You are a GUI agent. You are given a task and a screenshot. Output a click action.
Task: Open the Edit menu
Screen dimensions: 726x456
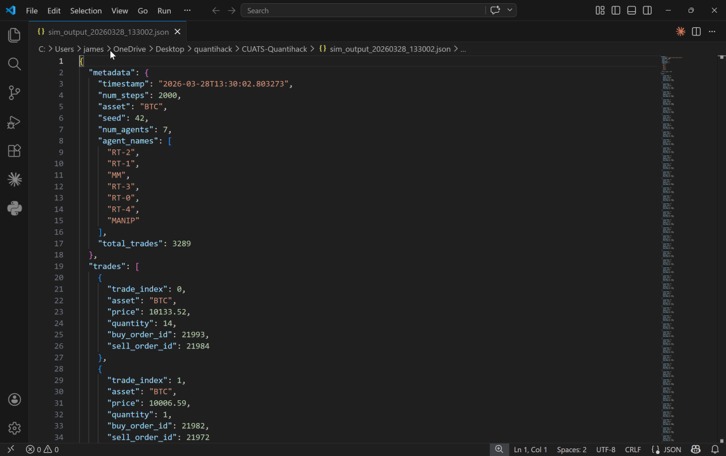point(54,11)
